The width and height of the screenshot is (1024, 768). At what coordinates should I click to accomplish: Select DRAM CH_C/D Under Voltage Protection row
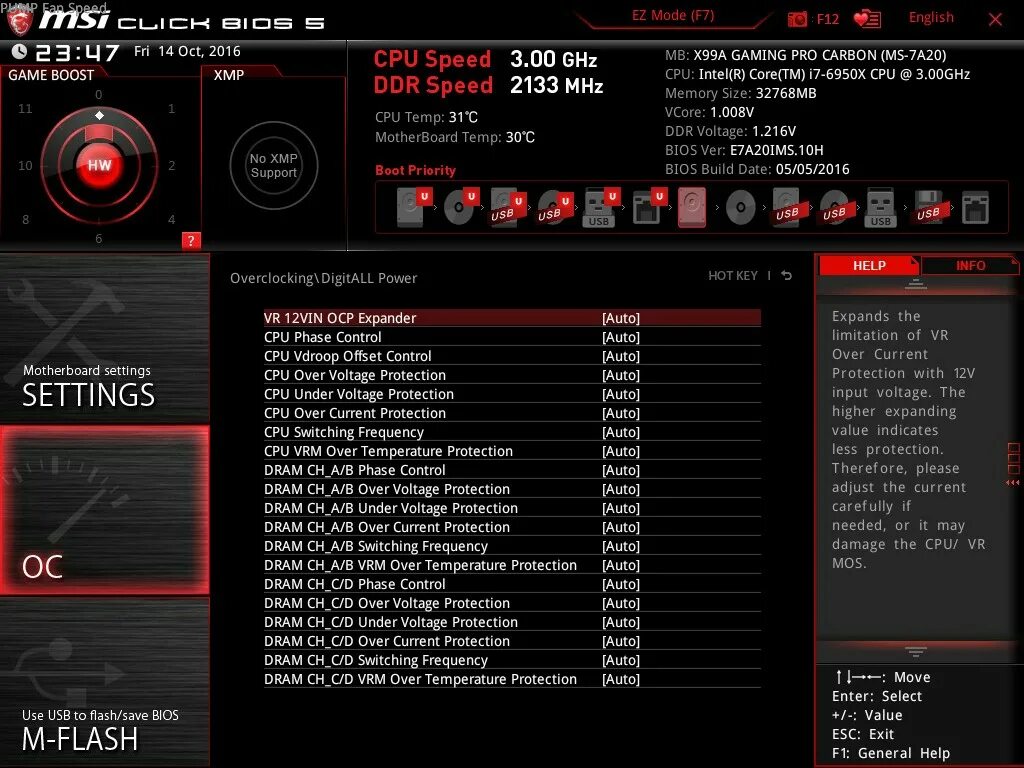[512, 622]
